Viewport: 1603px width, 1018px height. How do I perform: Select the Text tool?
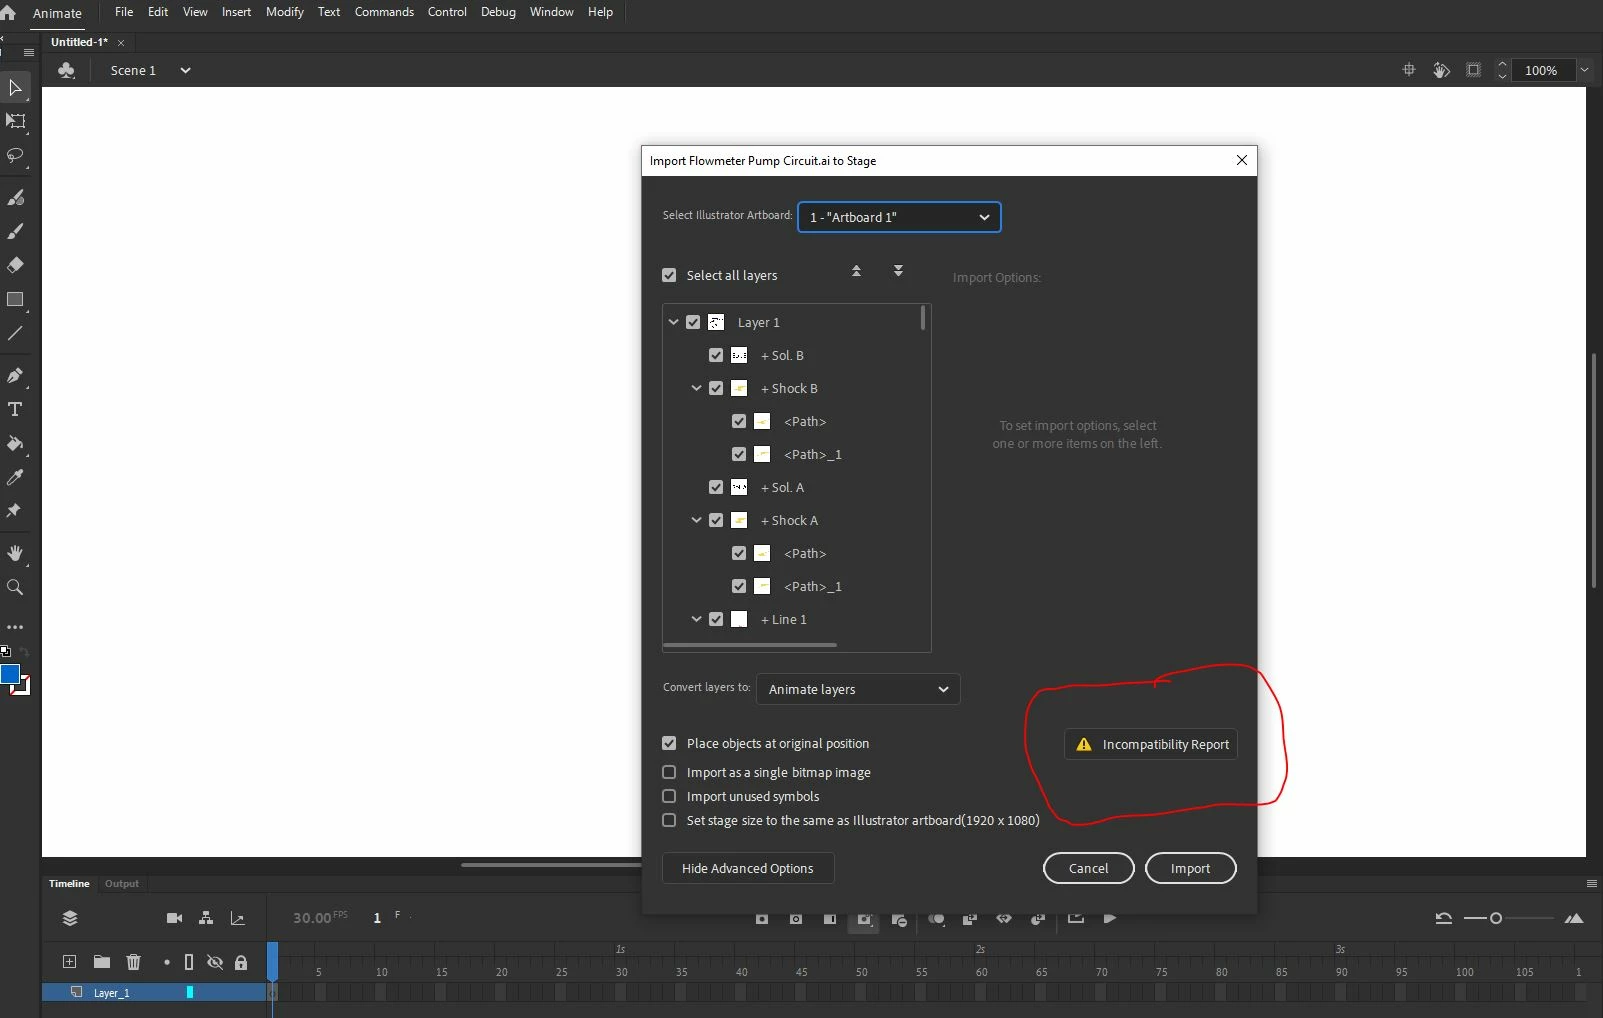coord(15,409)
